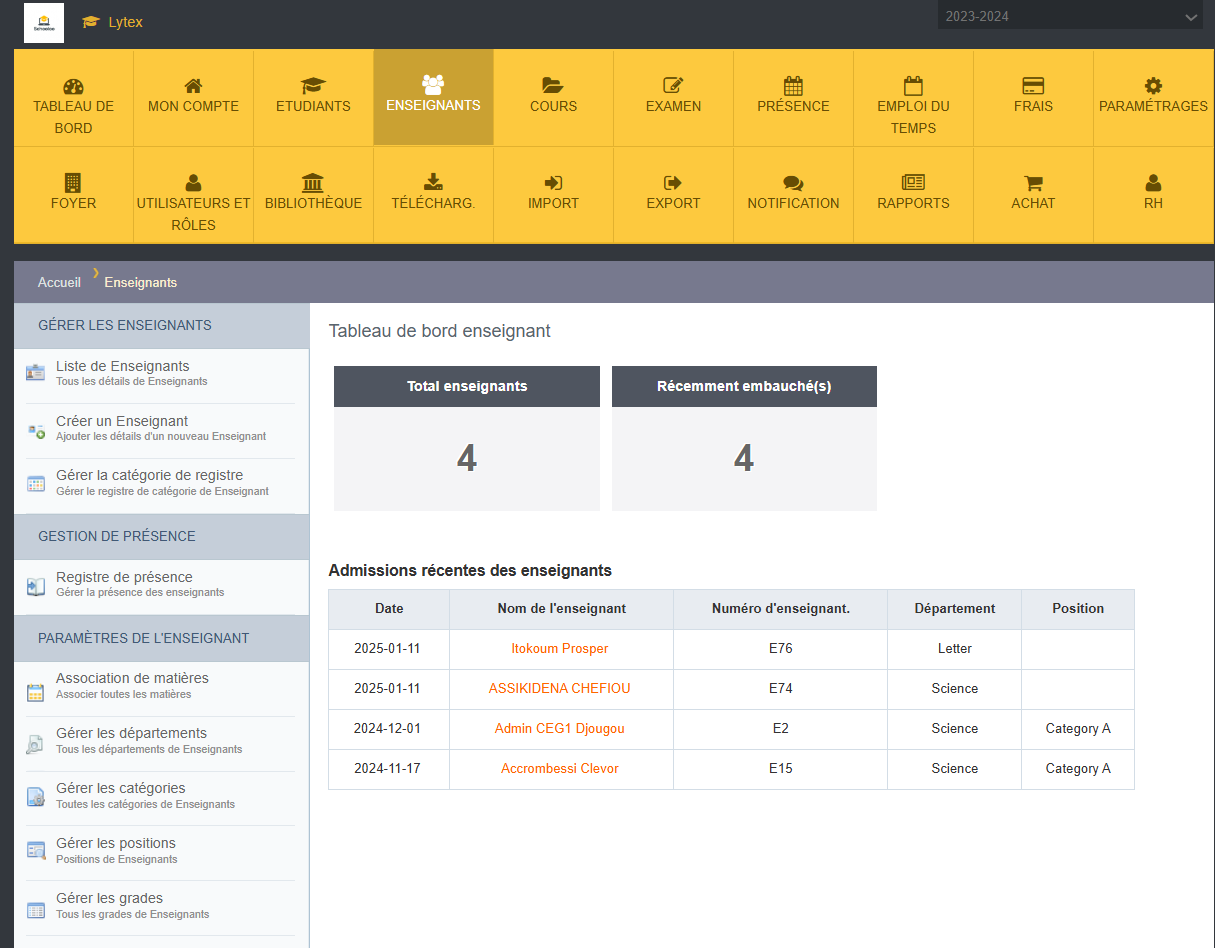Click the Rapports newspaper icon
1215x948 pixels.
click(x=913, y=183)
